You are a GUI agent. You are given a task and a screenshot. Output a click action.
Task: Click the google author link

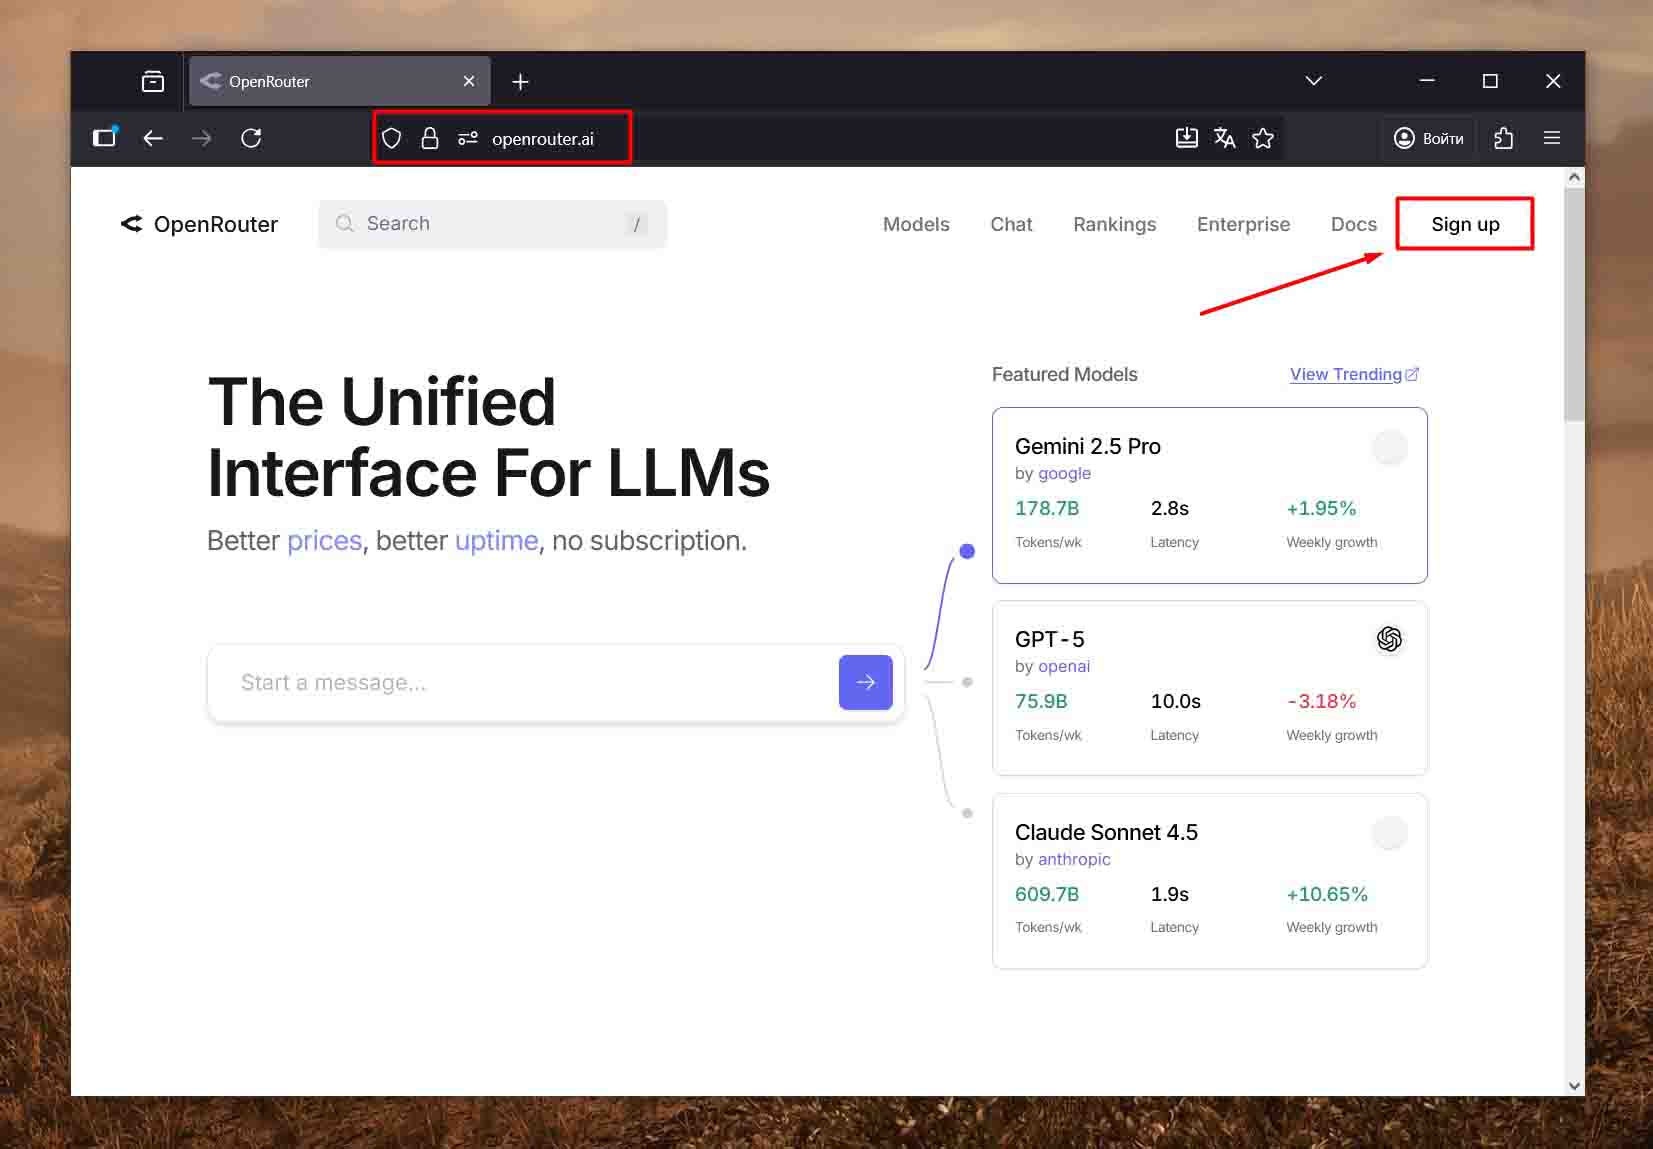[1064, 473]
